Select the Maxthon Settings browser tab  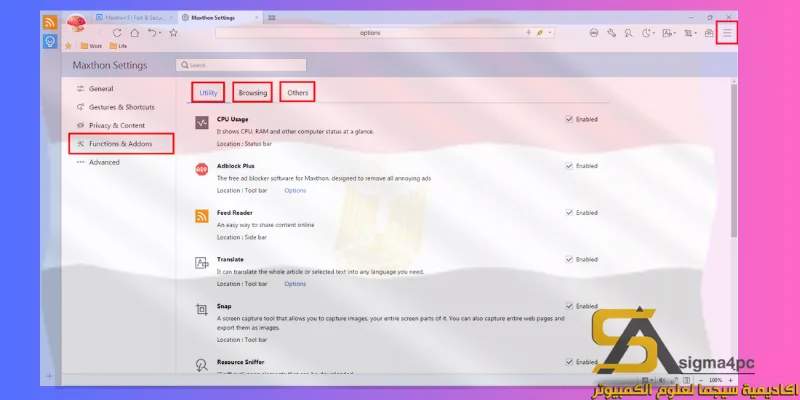(x=219, y=17)
